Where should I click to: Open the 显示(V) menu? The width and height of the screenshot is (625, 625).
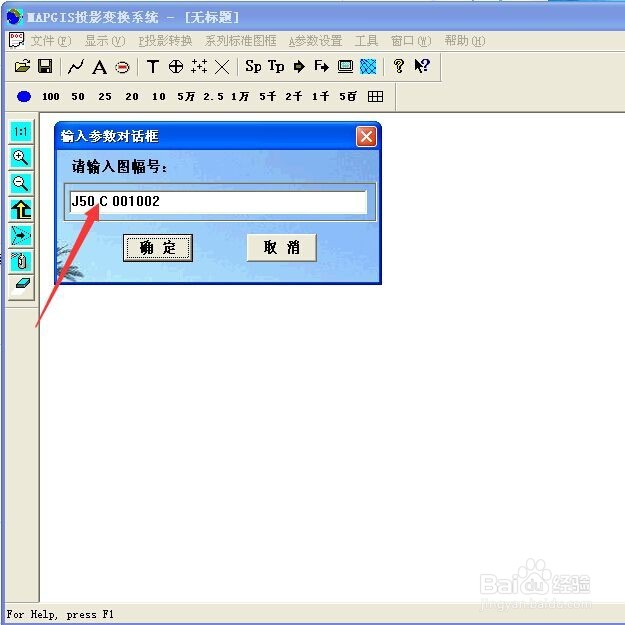[105, 41]
